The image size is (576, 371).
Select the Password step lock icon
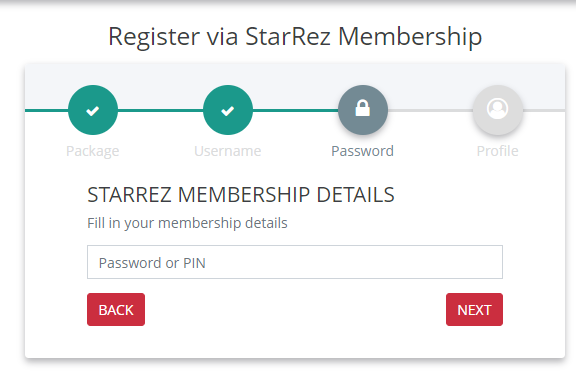pos(363,110)
